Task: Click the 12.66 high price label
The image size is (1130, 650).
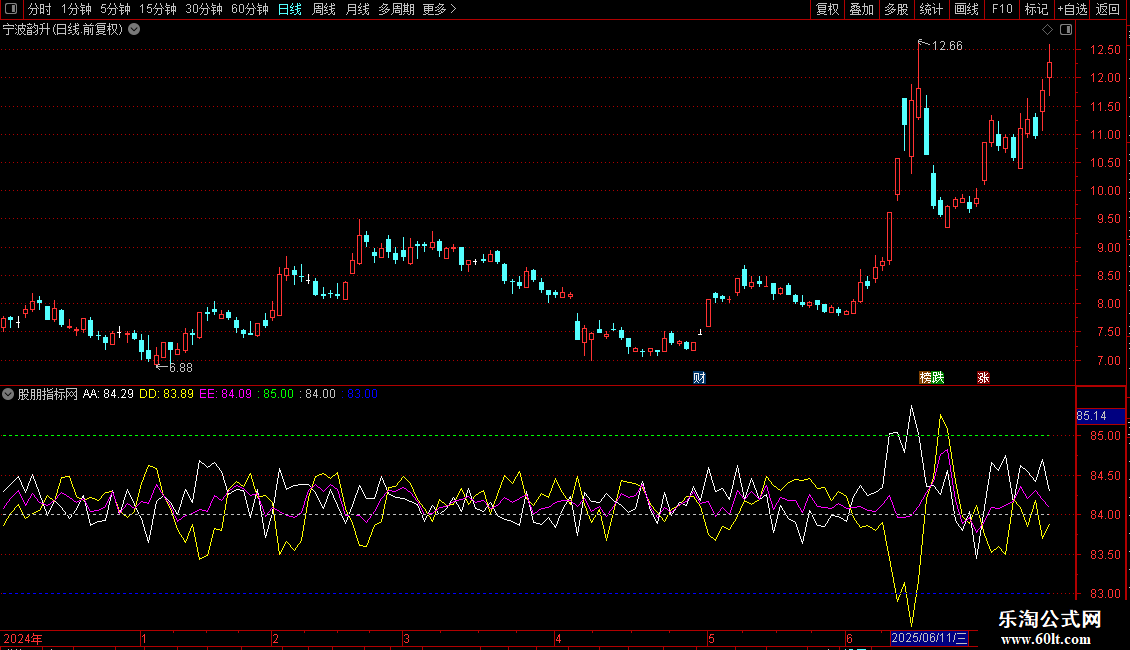Action: pyautogui.click(x=947, y=46)
